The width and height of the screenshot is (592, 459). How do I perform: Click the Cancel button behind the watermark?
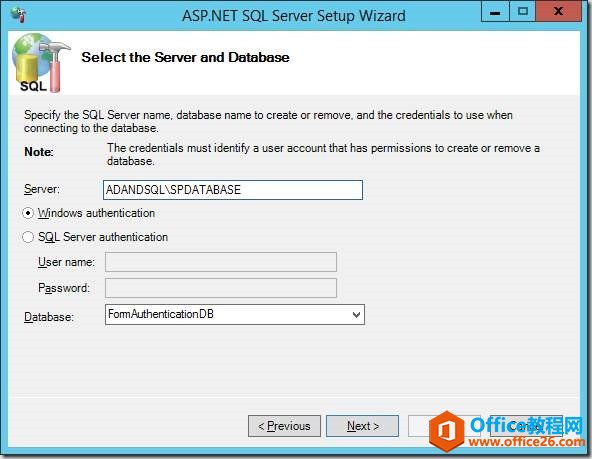tap(526, 426)
